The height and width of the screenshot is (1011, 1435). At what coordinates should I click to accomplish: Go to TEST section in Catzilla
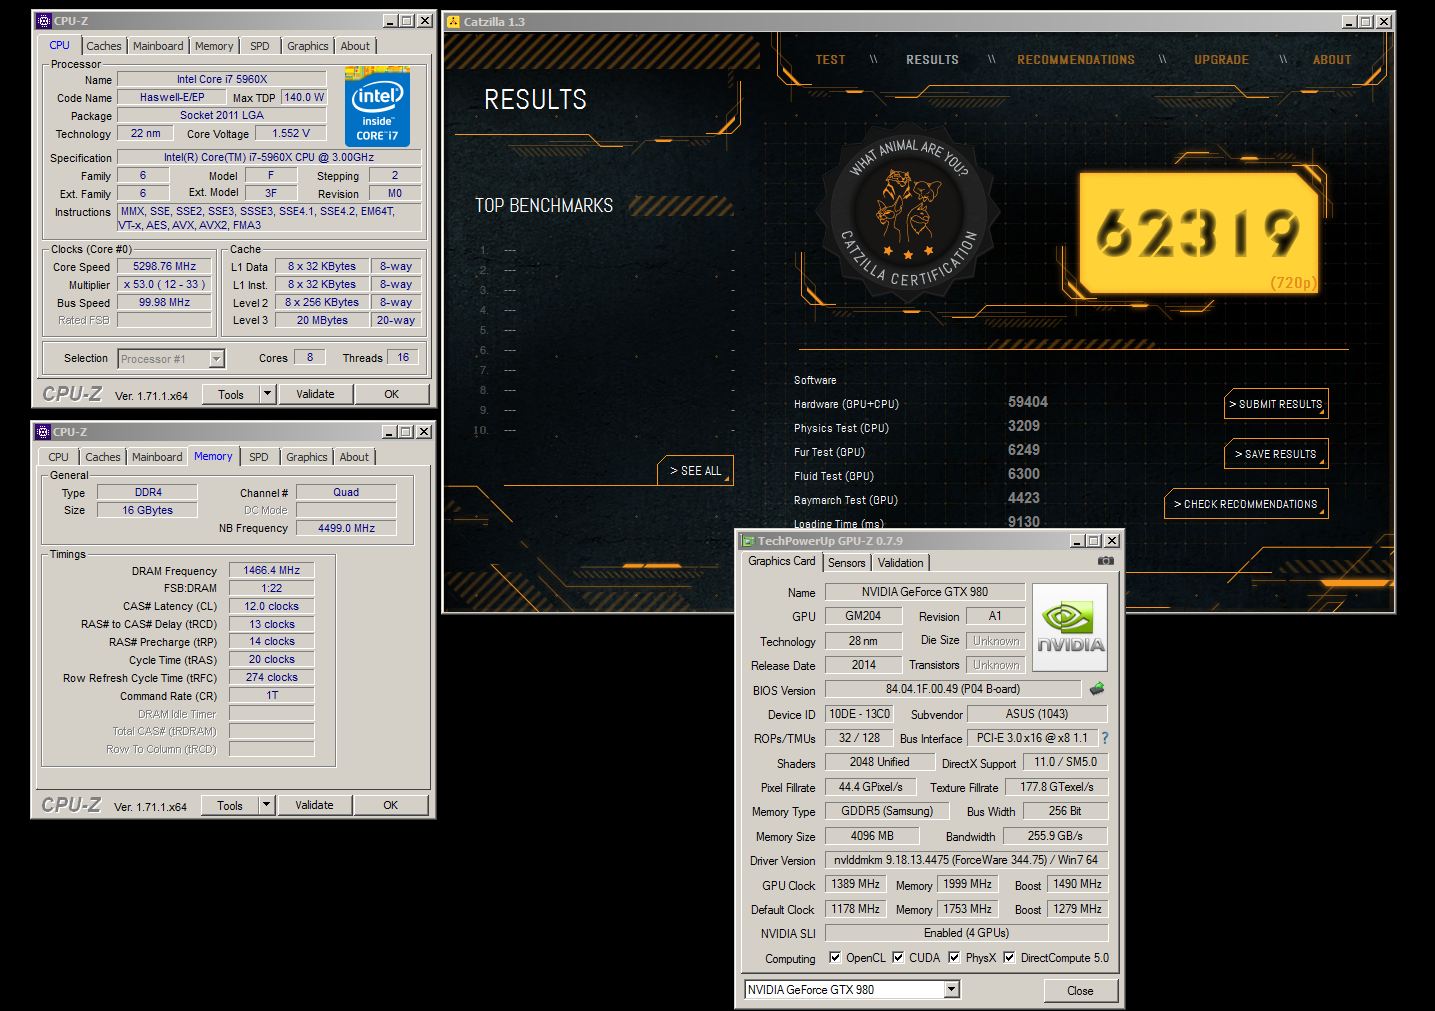(830, 60)
